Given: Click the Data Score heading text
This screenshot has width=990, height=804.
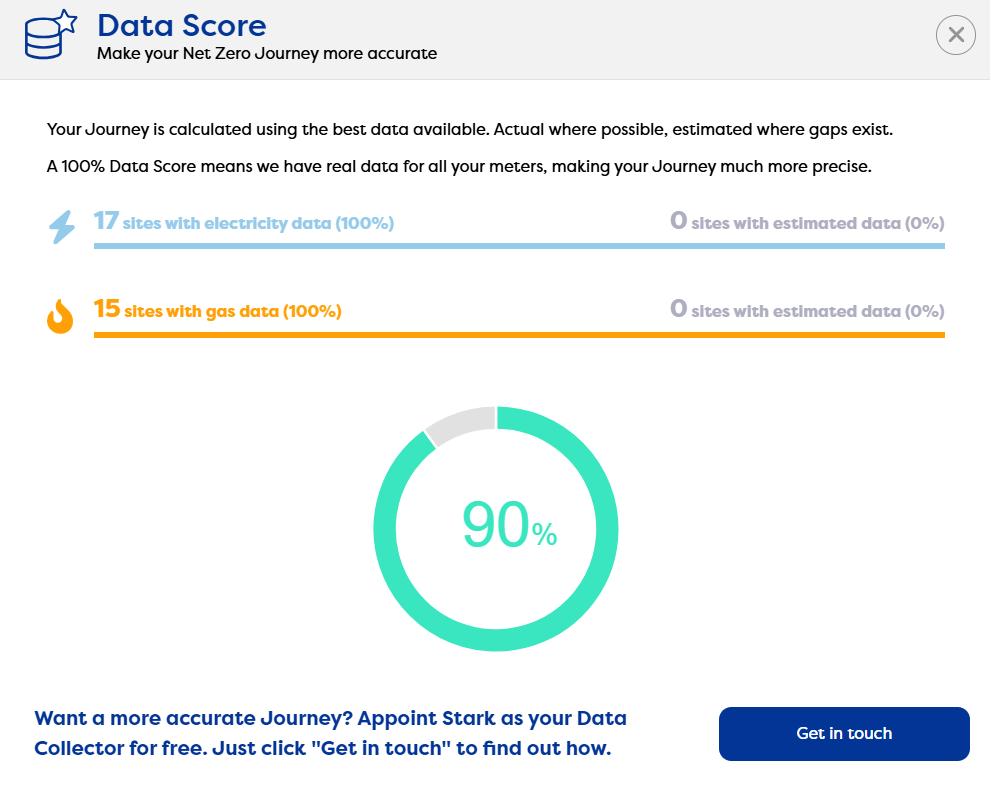Looking at the screenshot, I should (x=182, y=25).
